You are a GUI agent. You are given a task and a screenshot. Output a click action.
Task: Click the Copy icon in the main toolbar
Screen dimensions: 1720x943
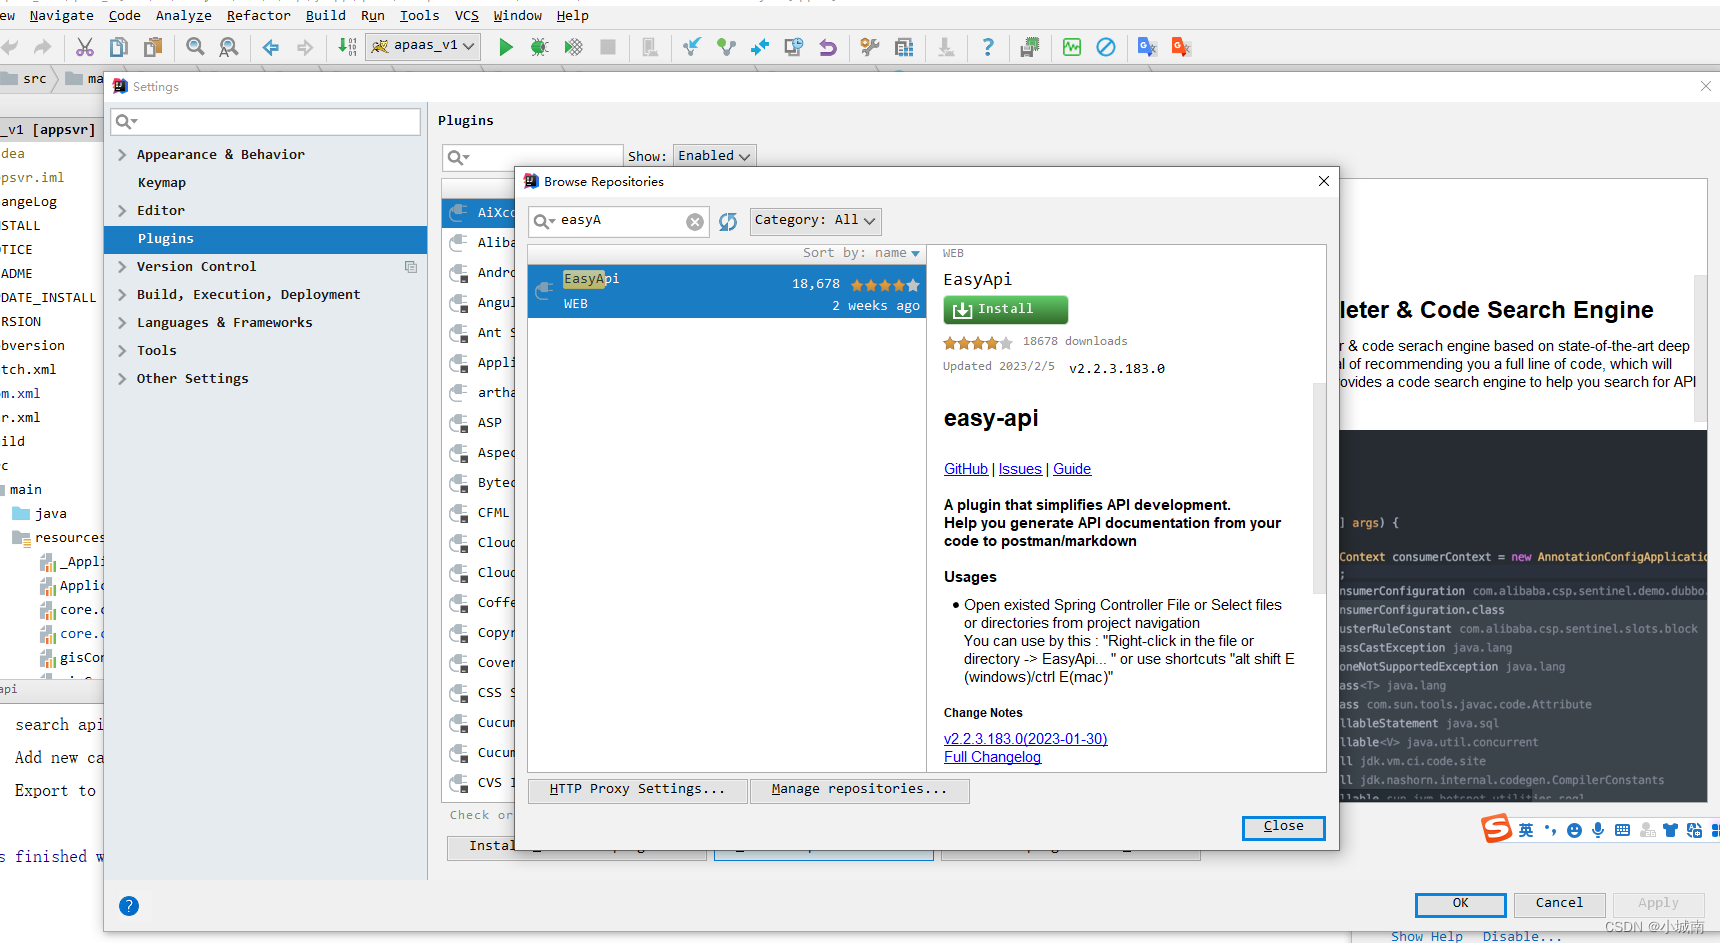coord(119,47)
